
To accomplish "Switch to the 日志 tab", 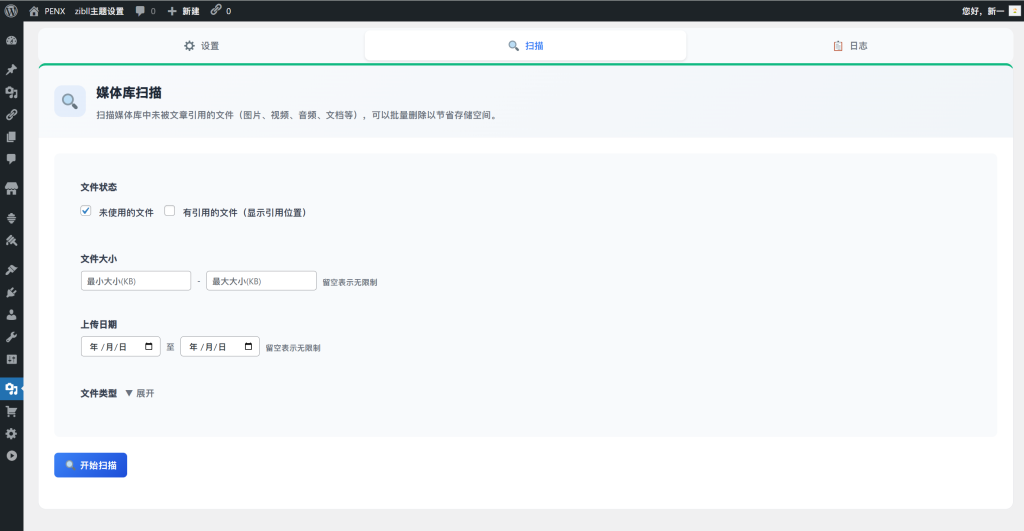I will [x=857, y=46].
